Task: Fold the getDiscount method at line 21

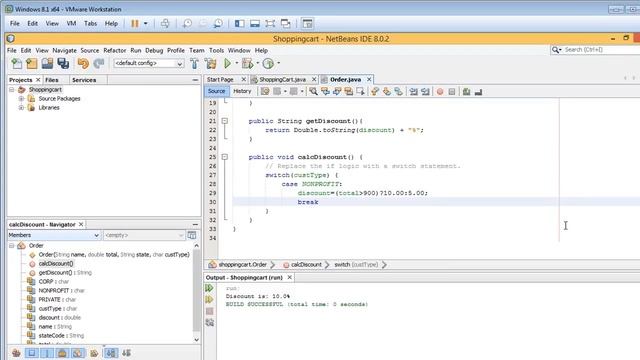Action: (x=224, y=121)
